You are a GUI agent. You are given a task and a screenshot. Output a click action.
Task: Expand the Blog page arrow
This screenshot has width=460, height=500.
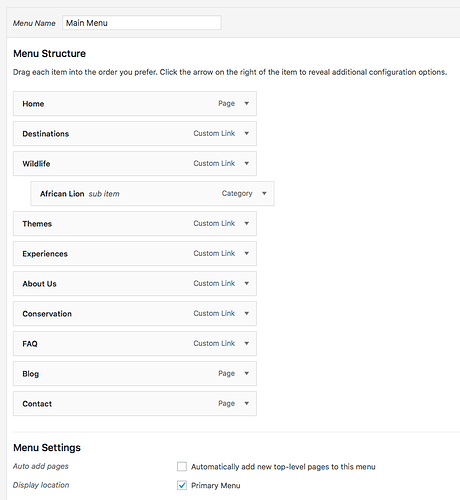coord(247,373)
